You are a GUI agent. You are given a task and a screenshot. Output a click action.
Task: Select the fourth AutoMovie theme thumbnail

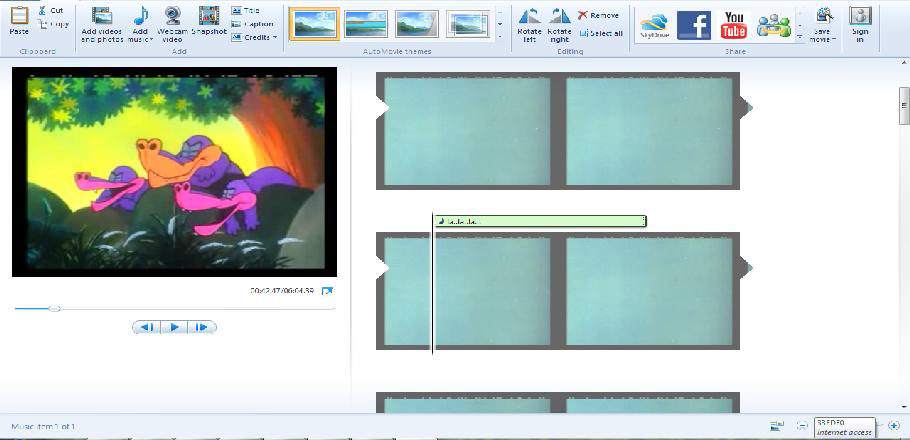click(x=468, y=24)
